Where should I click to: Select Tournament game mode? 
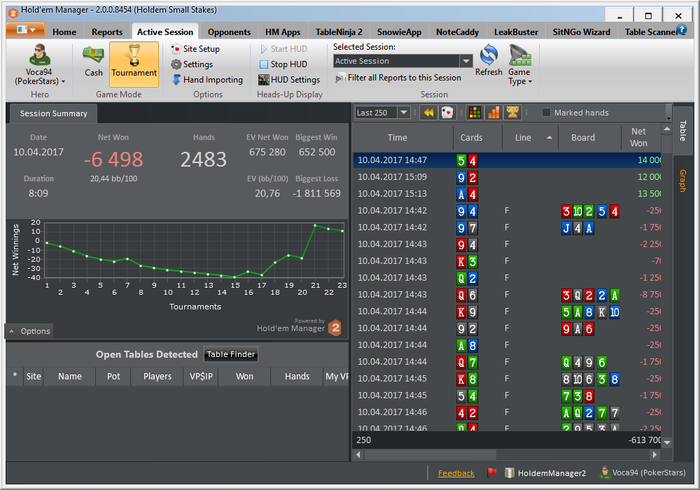pos(134,63)
